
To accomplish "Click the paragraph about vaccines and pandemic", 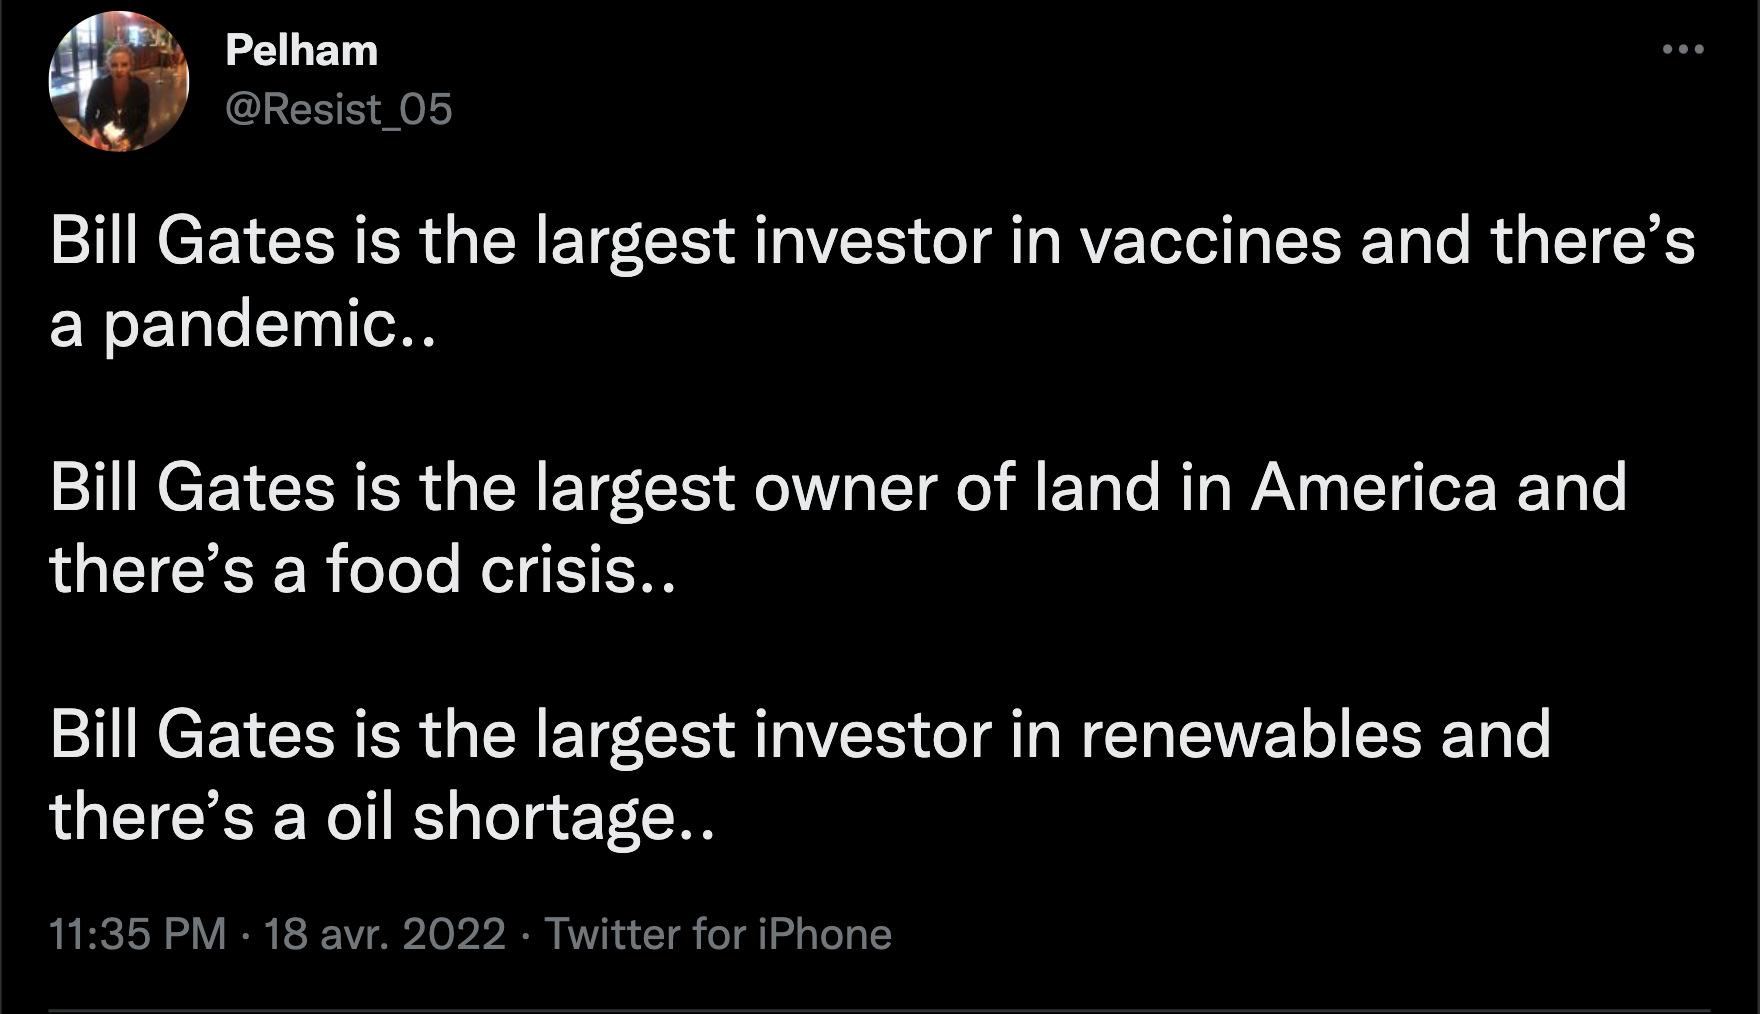I will [x=872, y=283].
